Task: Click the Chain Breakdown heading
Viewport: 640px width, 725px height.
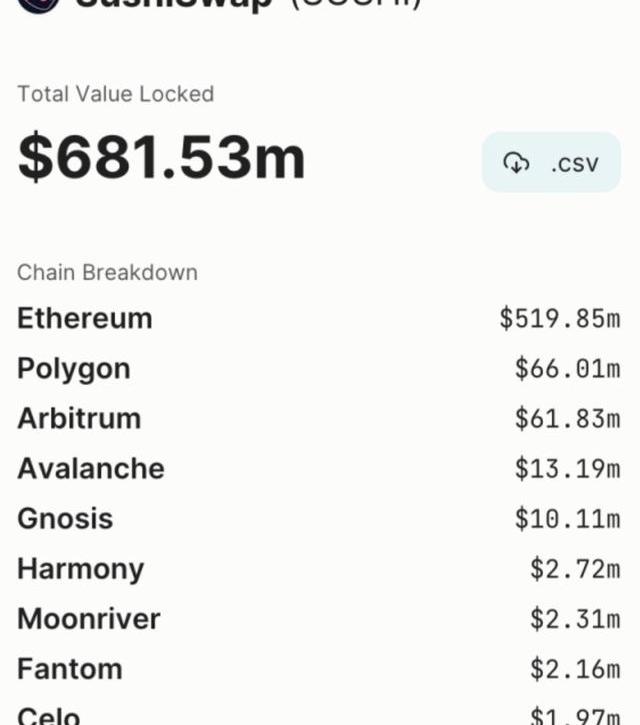Action: point(107,272)
